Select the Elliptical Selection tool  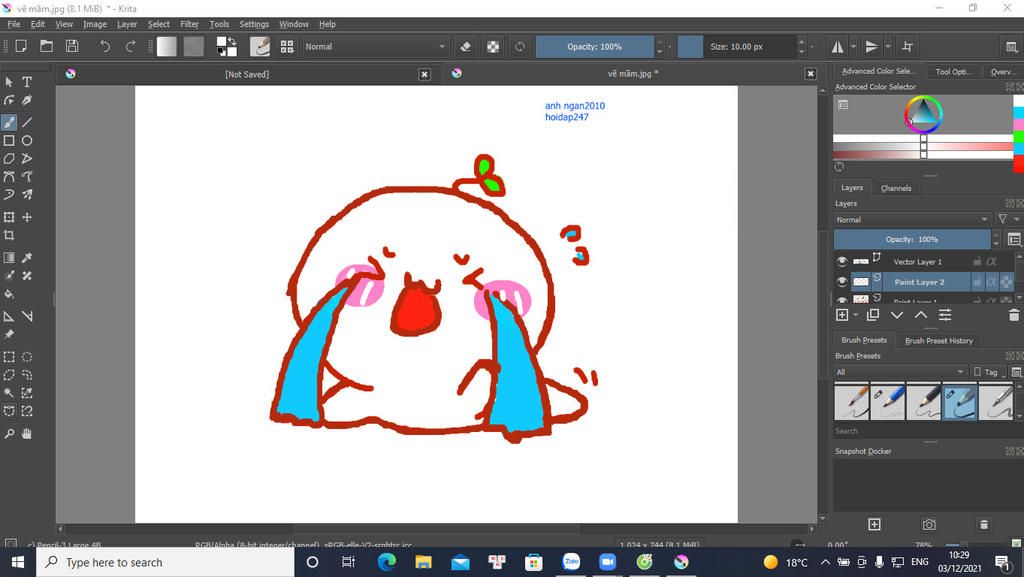click(27, 357)
